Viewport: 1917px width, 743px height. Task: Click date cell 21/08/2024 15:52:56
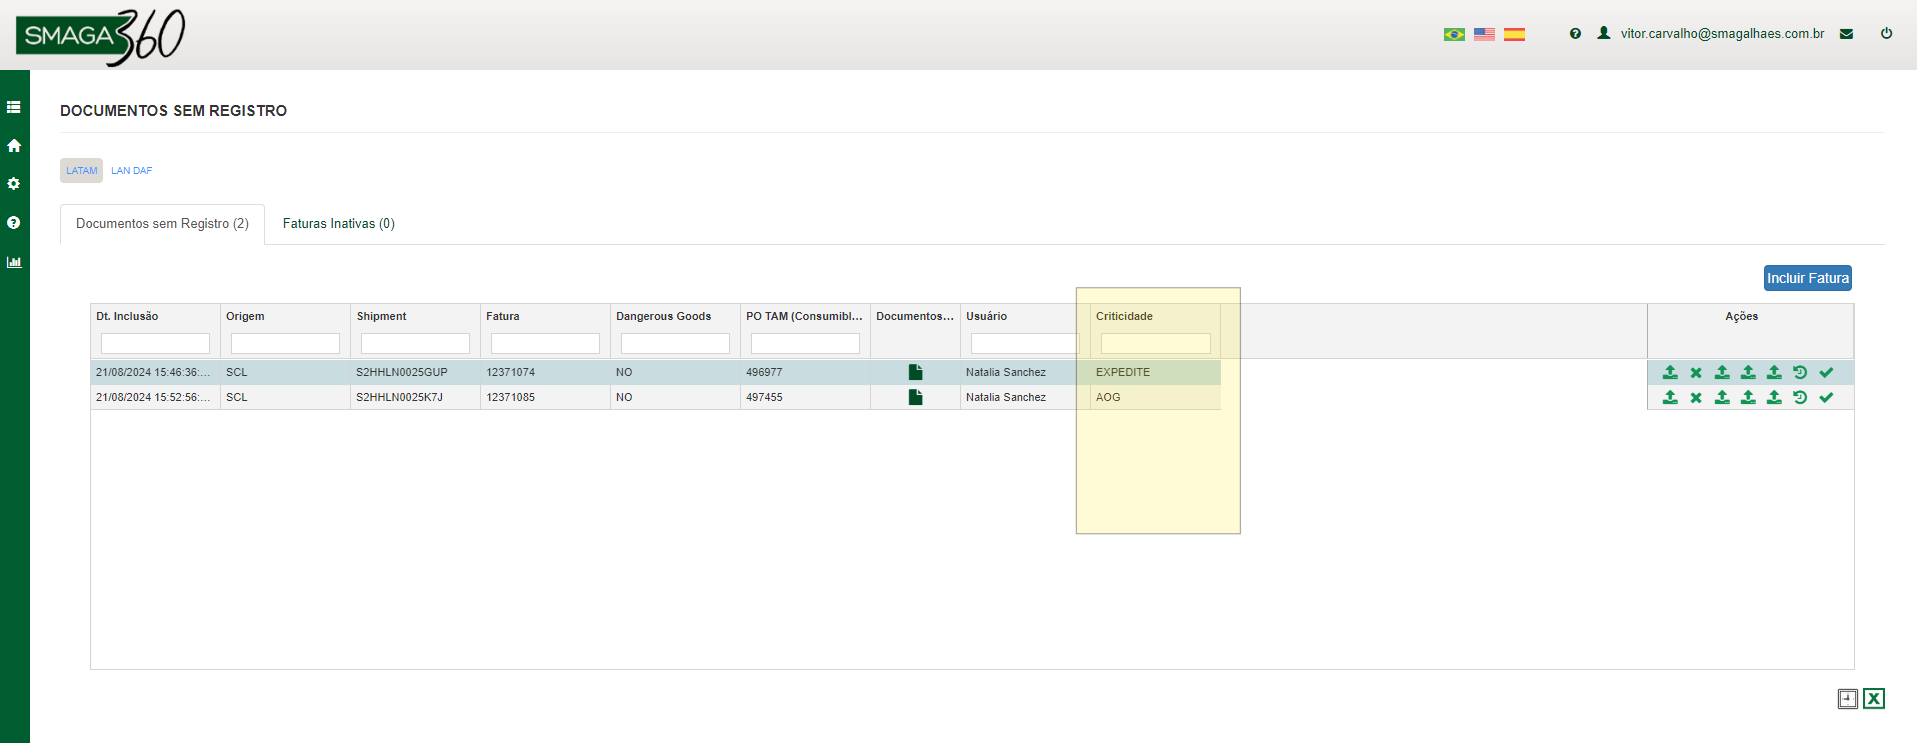[153, 397]
